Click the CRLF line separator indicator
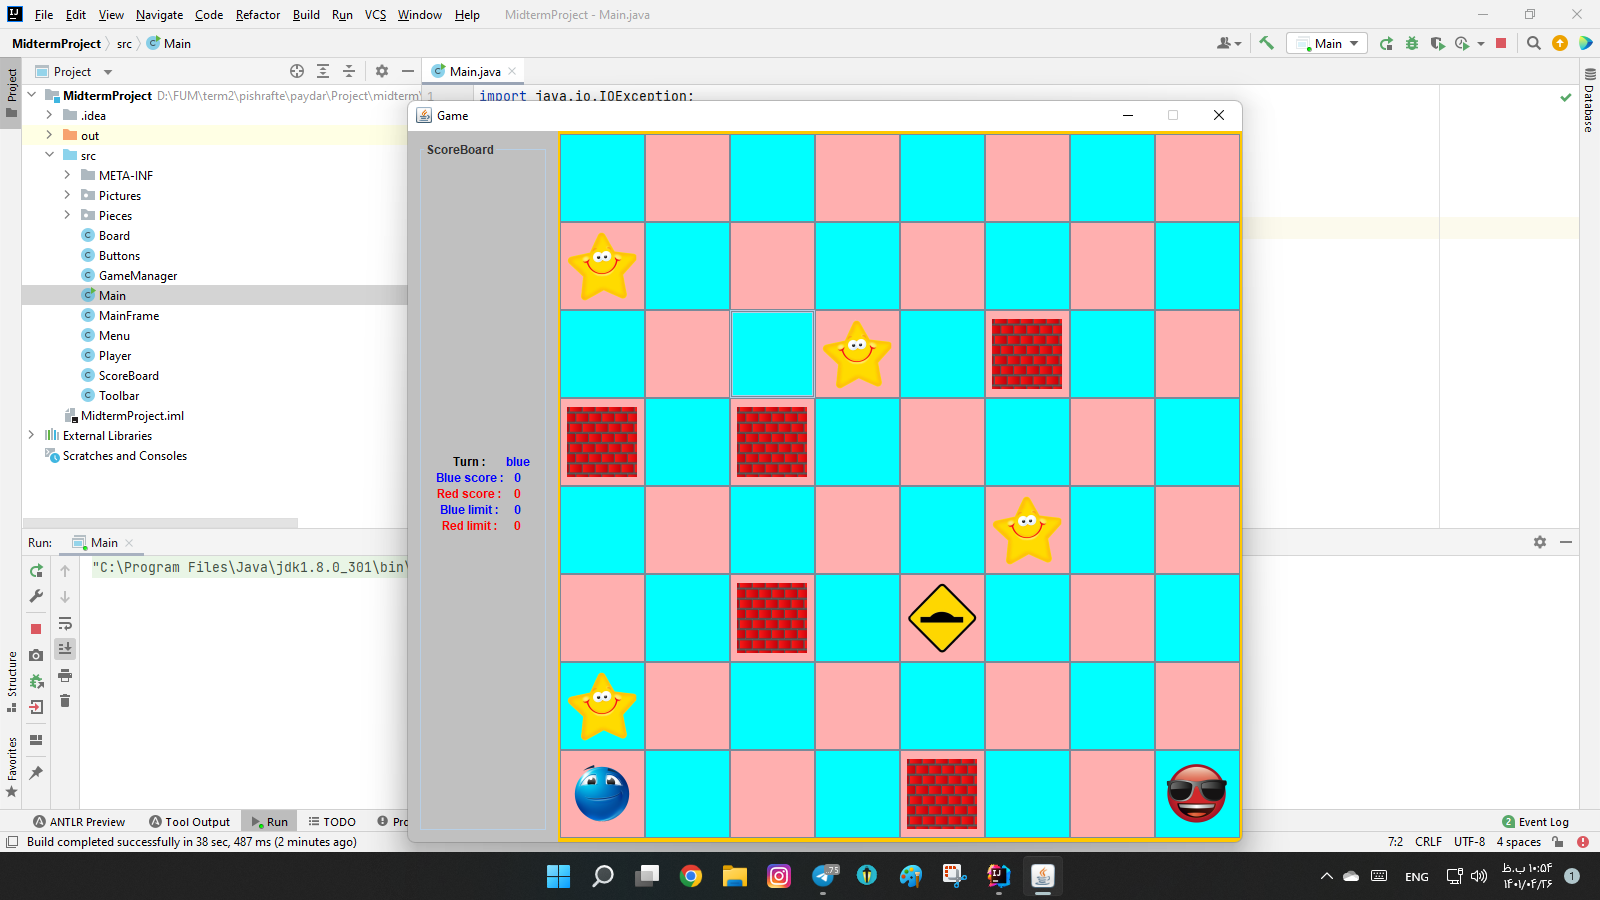1600x900 pixels. point(1428,842)
